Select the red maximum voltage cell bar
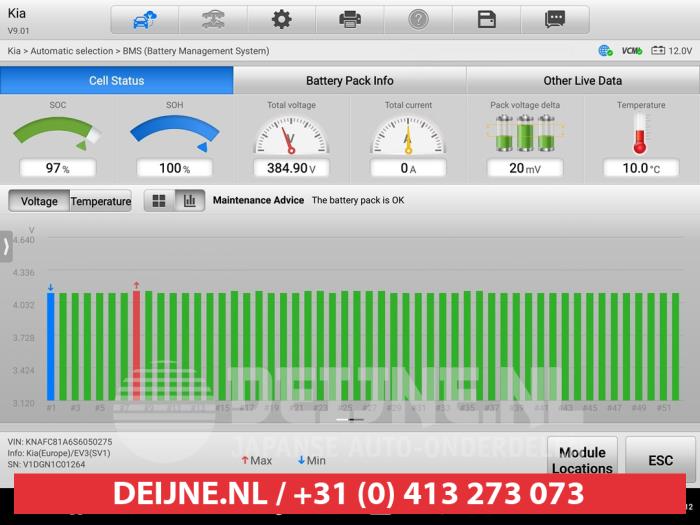The image size is (700, 525). [x=136, y=345]
